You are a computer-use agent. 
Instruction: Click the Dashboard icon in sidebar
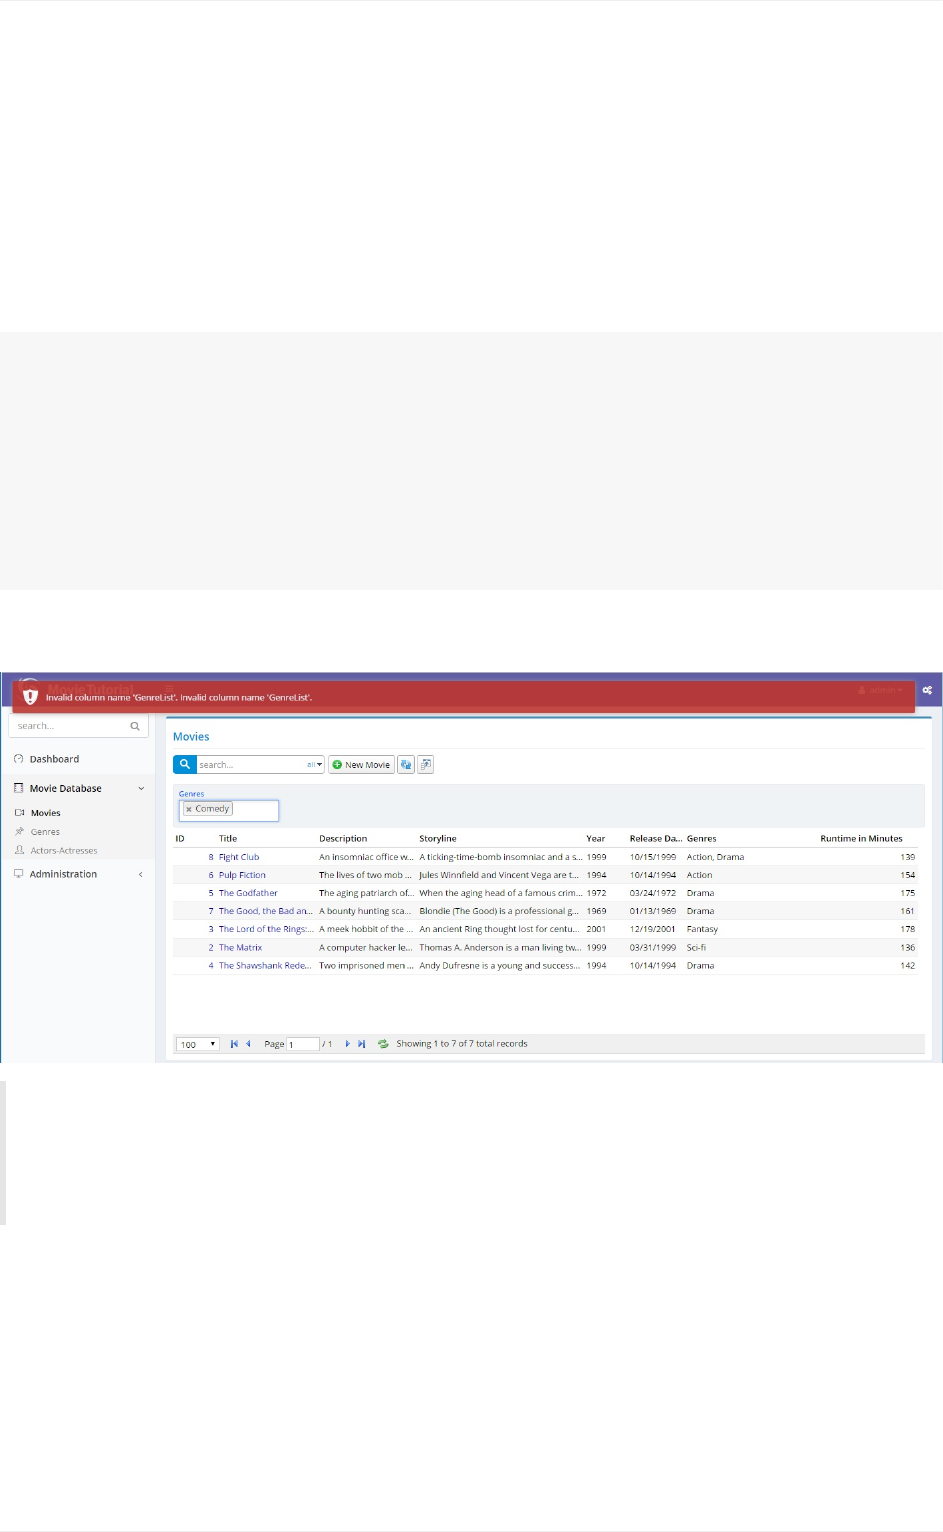pos(18,759)
